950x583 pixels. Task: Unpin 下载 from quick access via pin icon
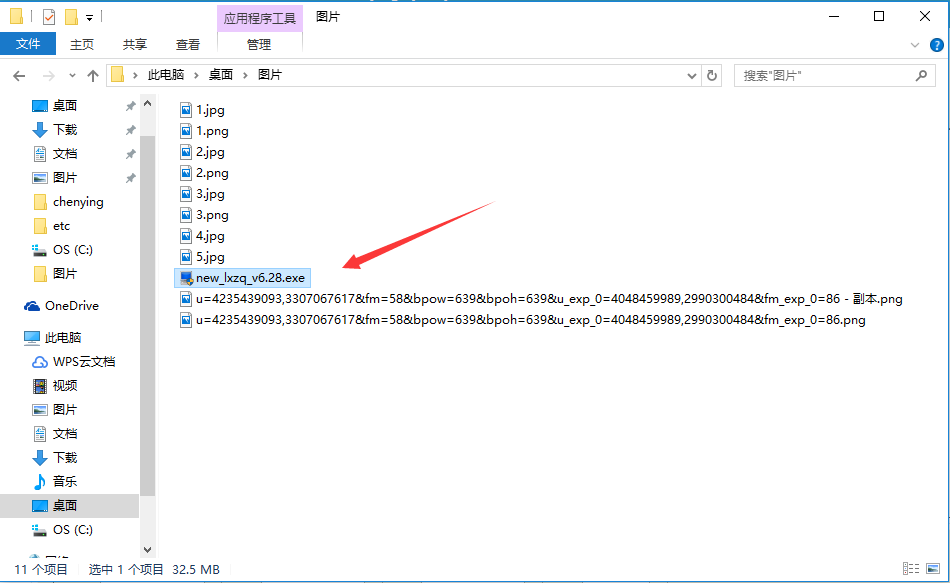click(x=130, y=130)
